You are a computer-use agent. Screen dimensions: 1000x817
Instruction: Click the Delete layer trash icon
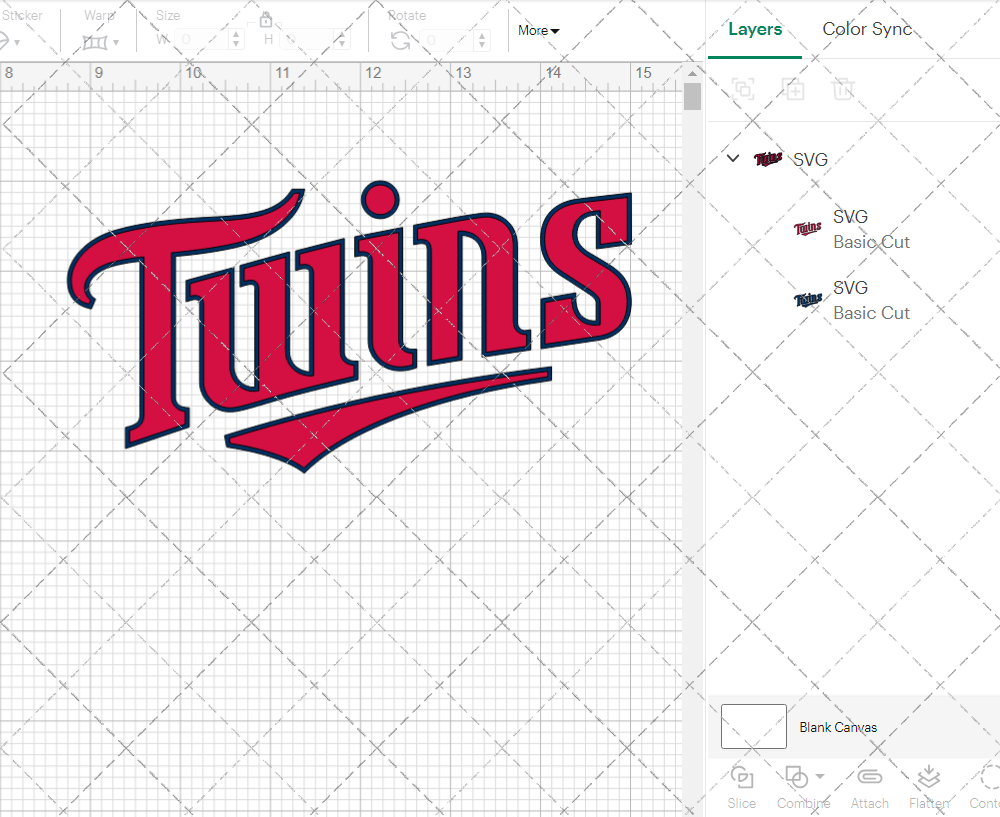842,89
